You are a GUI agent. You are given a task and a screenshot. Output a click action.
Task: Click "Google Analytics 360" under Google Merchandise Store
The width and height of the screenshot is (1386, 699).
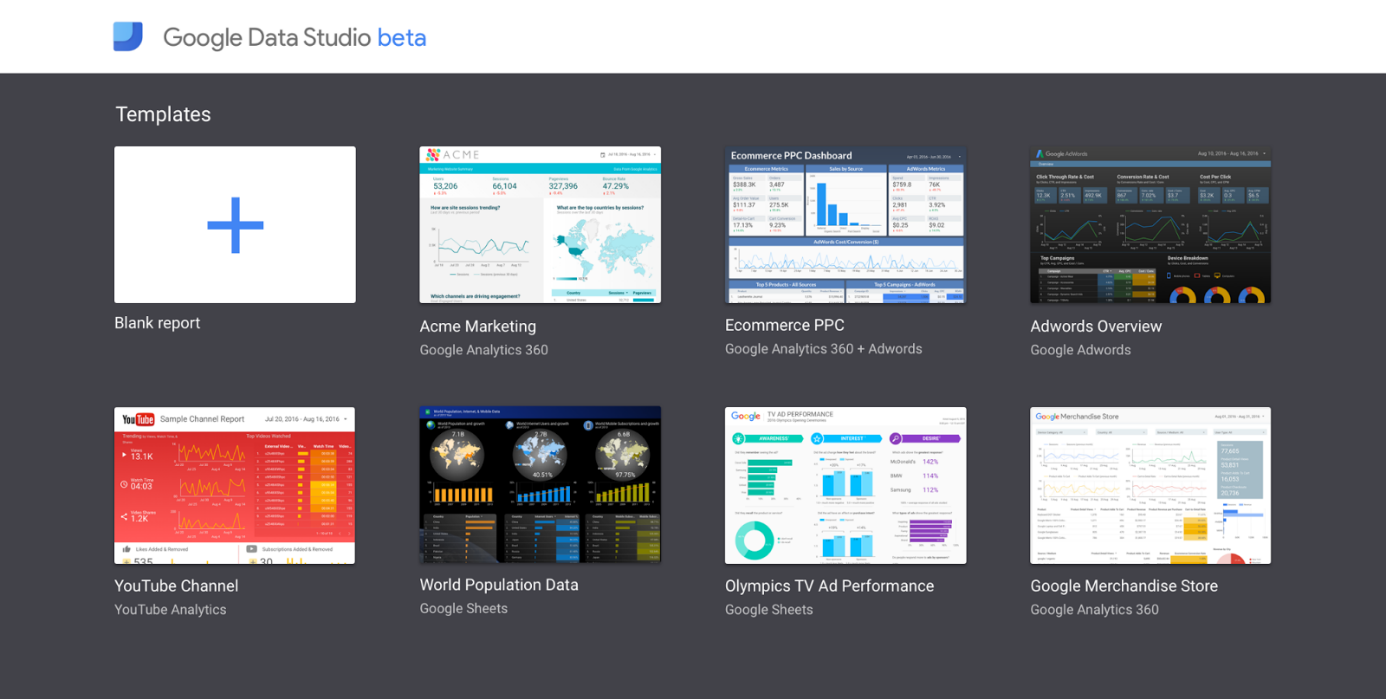[1095, 610]
